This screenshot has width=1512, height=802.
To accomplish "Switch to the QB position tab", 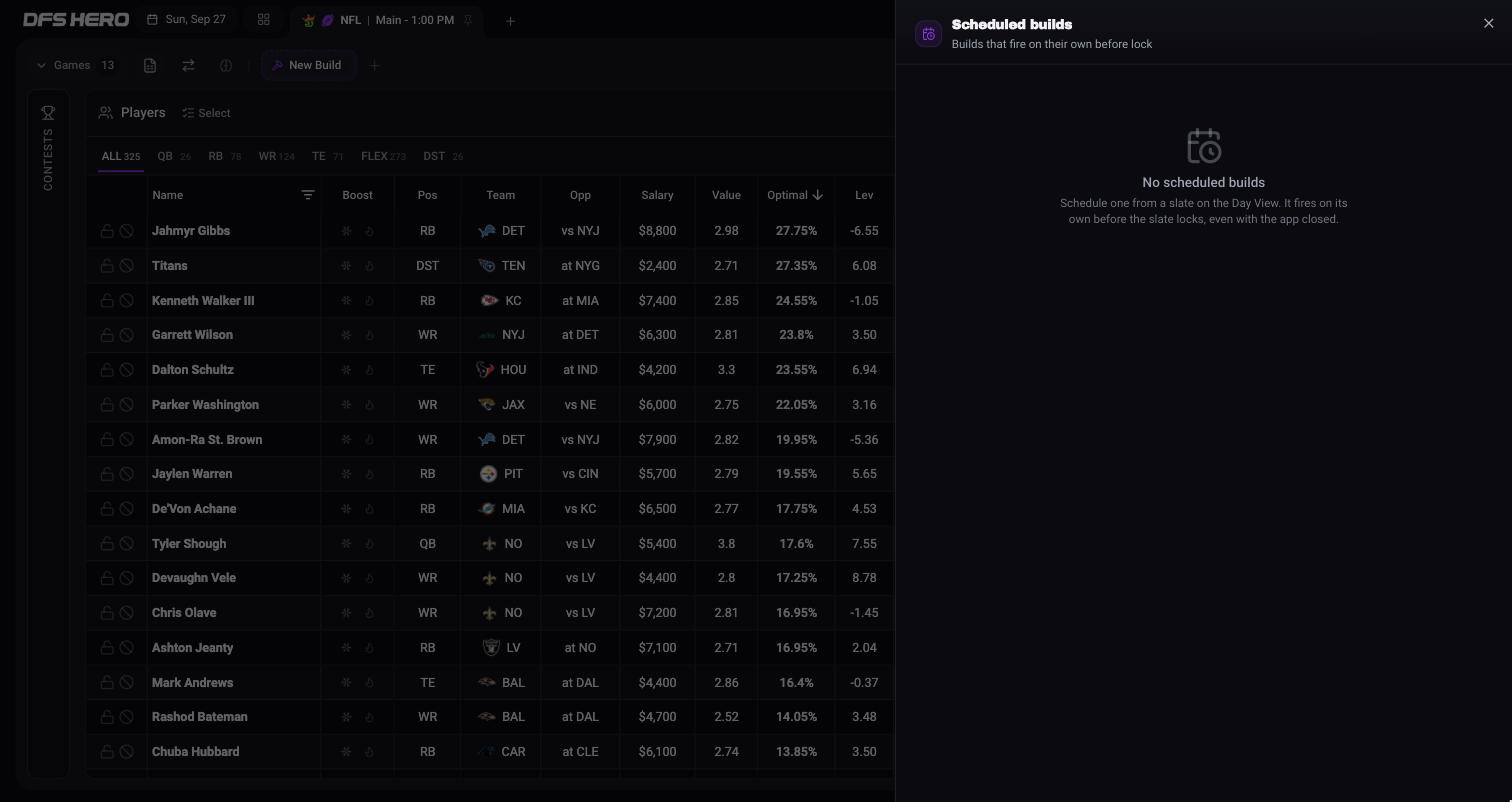I will [174, 156].
